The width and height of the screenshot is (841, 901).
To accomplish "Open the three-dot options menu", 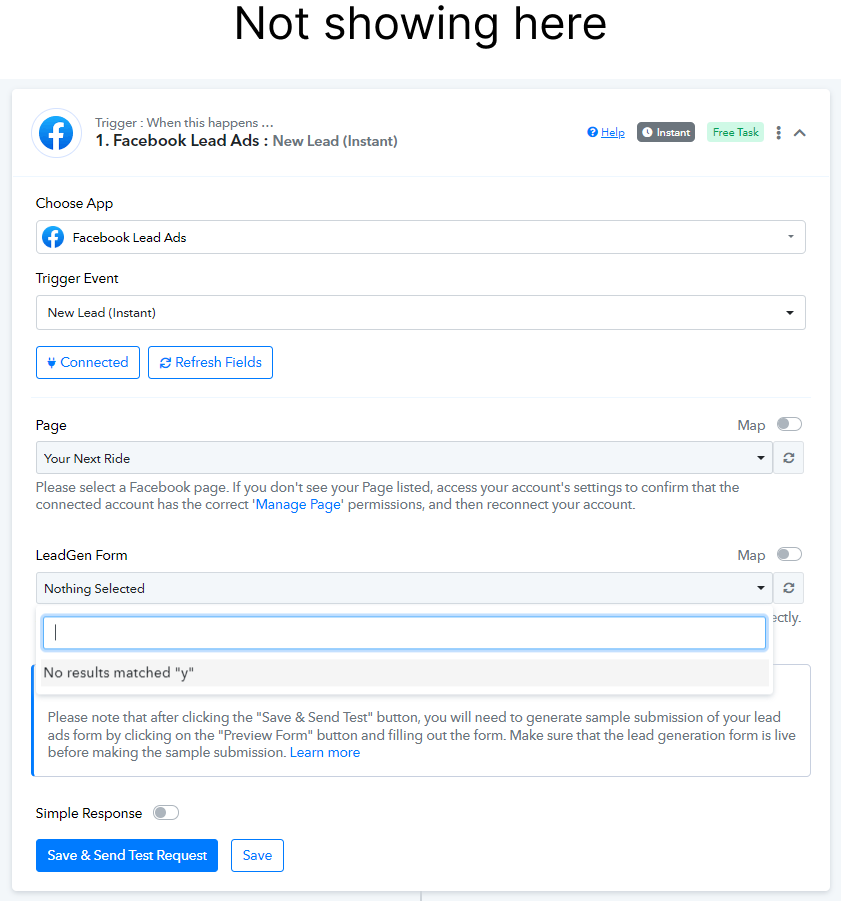I will click(778, 133).
